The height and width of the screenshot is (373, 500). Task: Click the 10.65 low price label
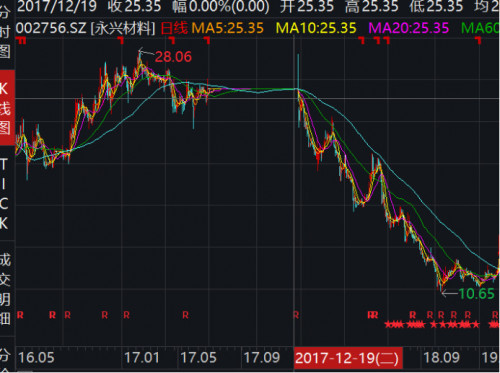(476, 294)
